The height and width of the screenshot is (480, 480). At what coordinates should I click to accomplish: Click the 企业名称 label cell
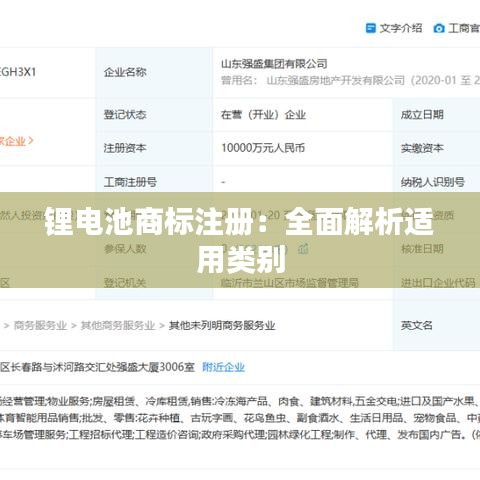[x=154, y=72]
